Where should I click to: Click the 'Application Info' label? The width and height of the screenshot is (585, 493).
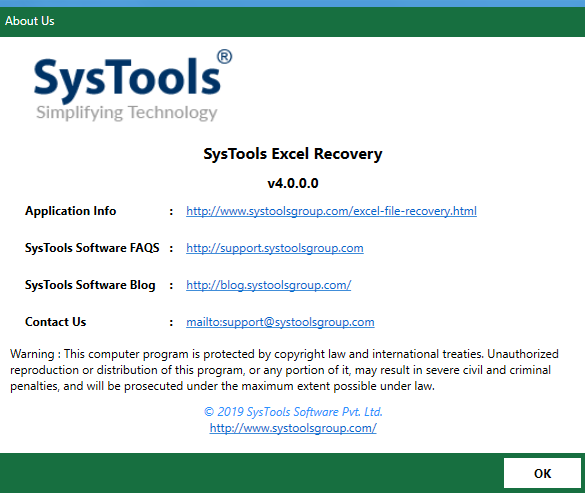[71, 211]
